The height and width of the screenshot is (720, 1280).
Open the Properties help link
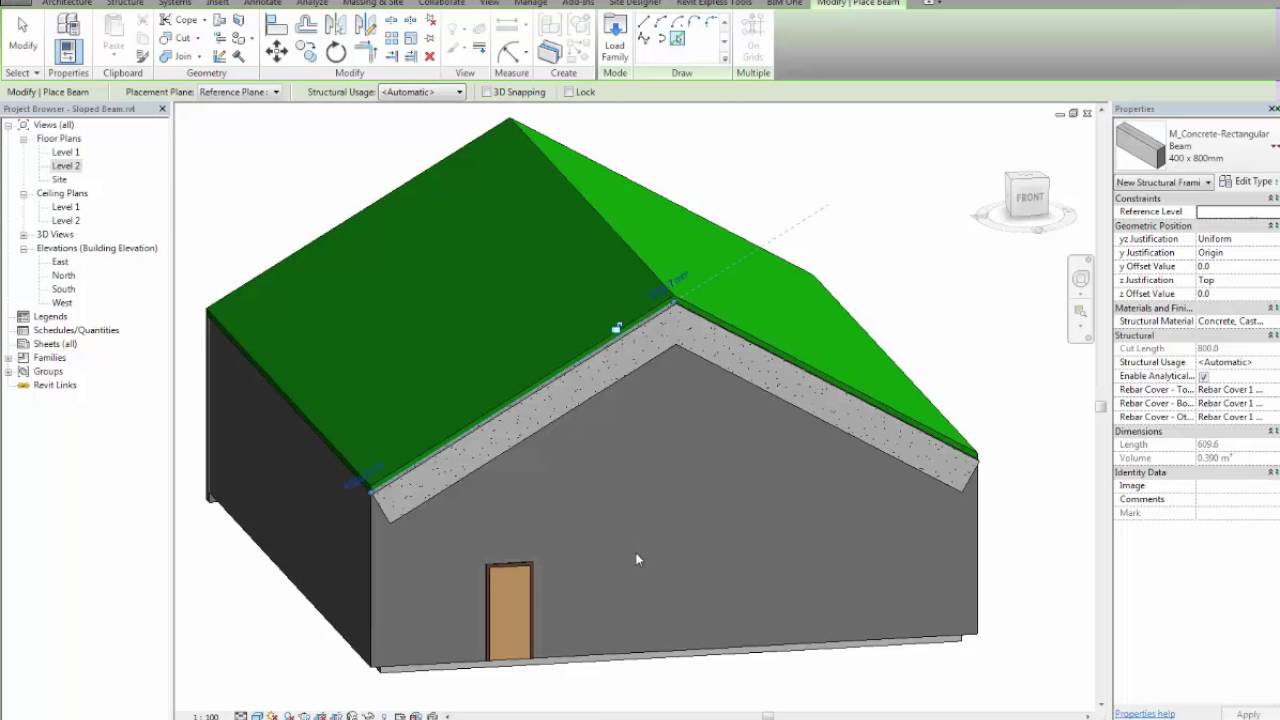[1145, 714]
